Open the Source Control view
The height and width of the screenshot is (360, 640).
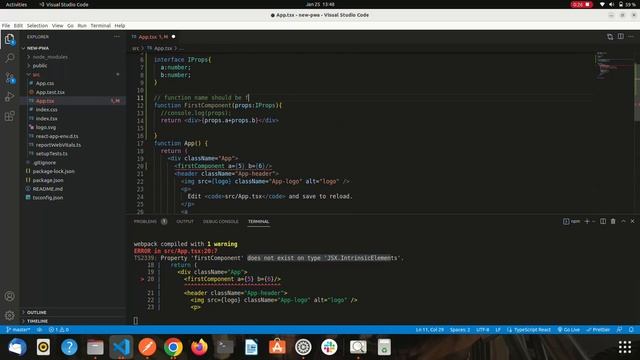tap(9, 77)
